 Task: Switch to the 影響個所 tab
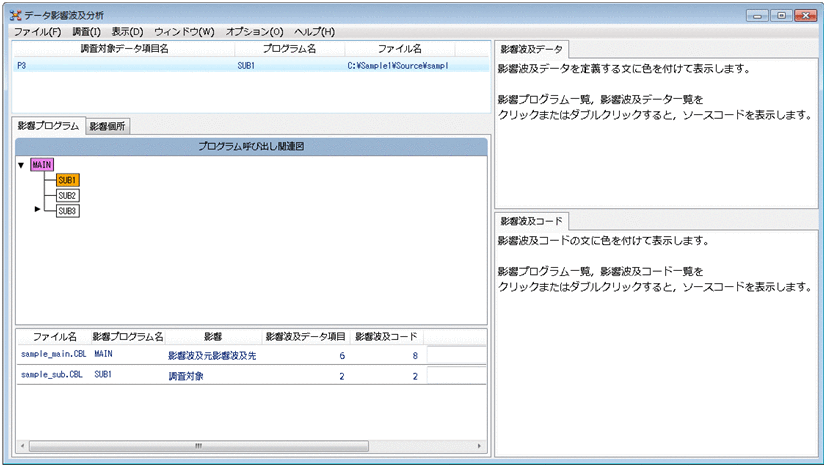pos(107,127)
